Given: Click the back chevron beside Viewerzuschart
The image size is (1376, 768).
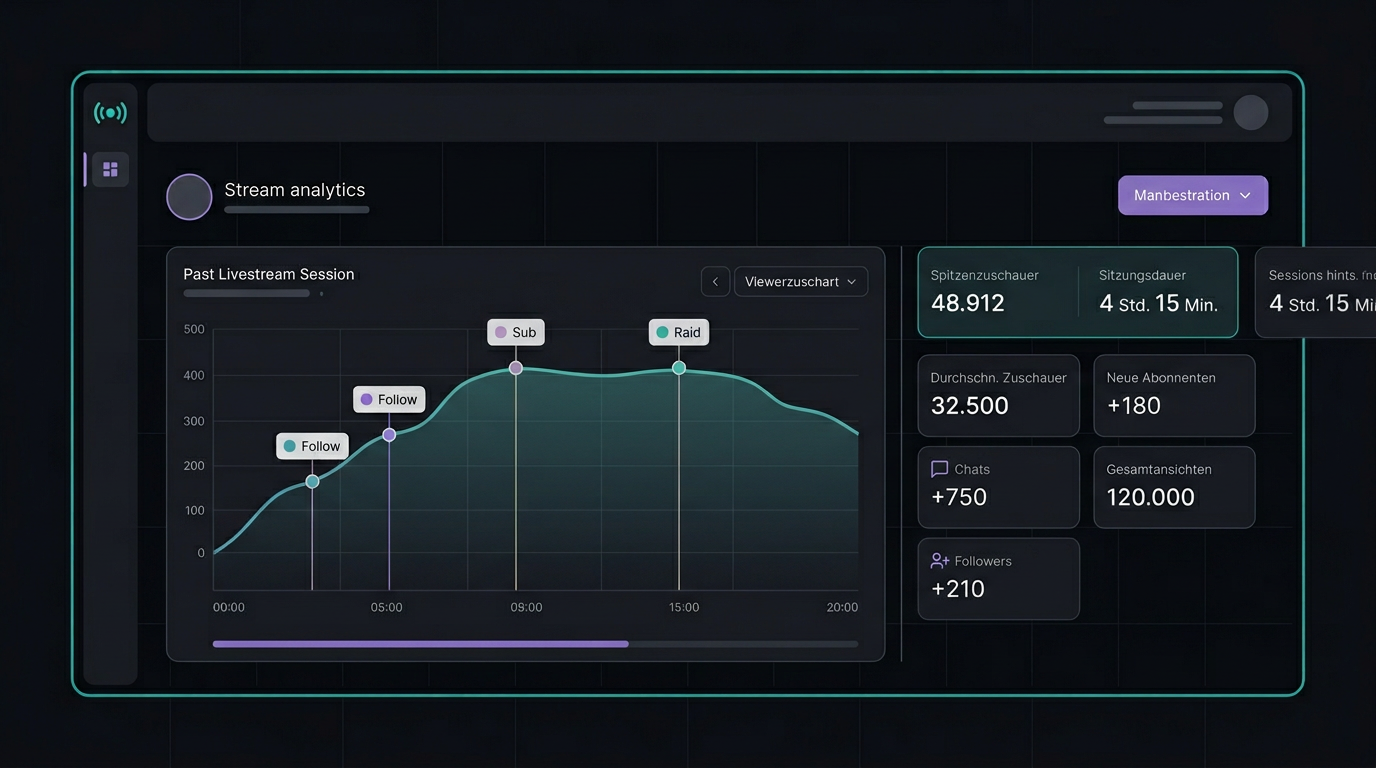Looking at the screenshot, I should (x=715, y=281).
